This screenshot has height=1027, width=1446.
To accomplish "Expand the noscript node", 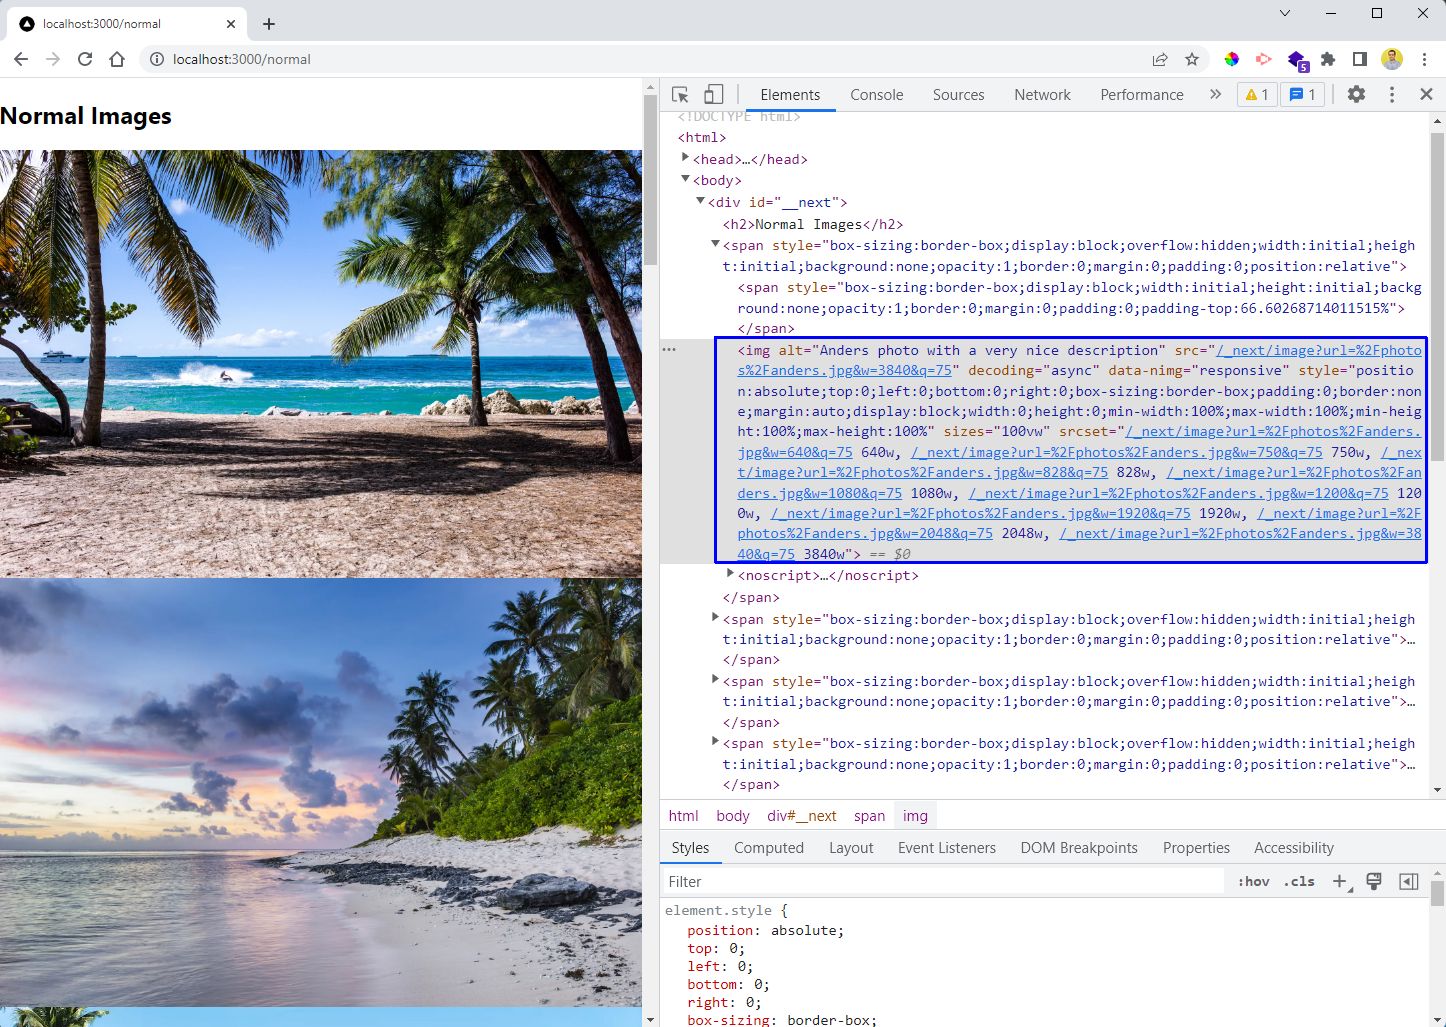I will point(730,574).
